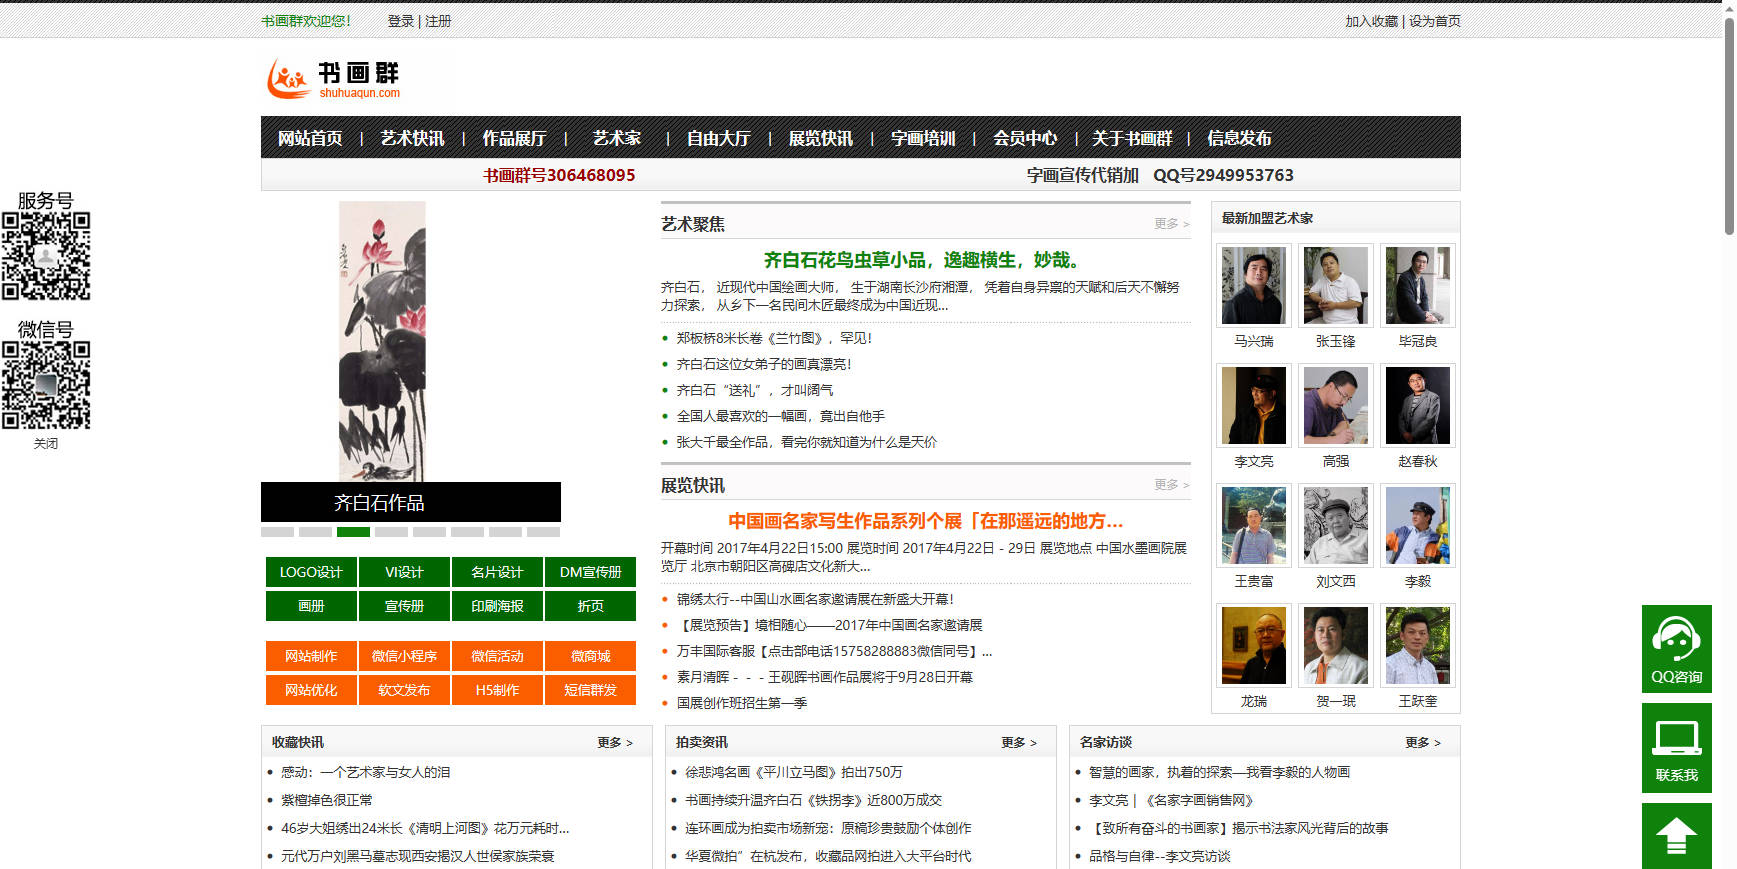Screen dimensions: 1737x869
Task: Open 李文亮 artist portrait
Action: [1254, 406]
